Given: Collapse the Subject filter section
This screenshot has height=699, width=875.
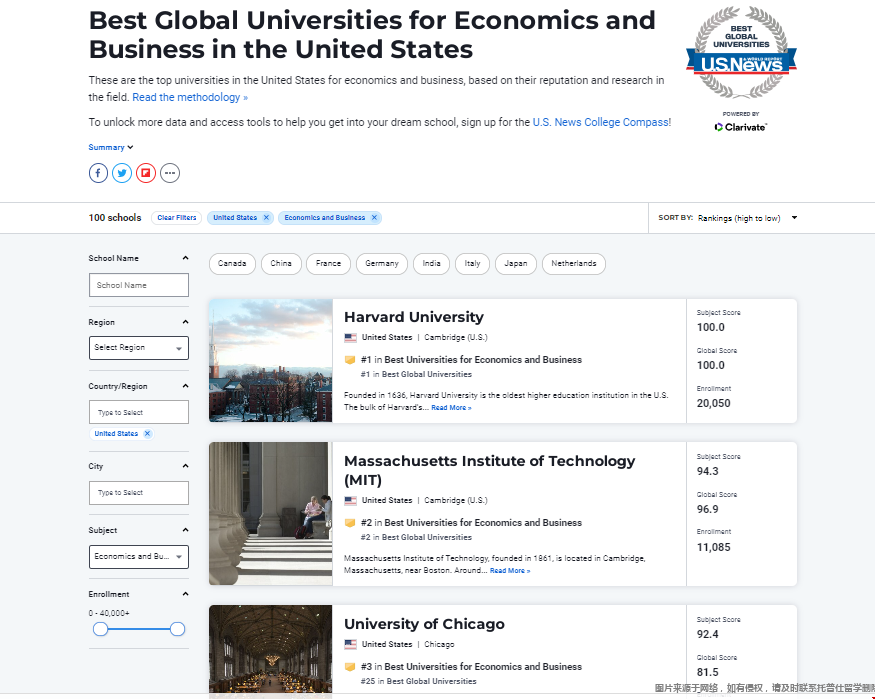Looking at the screenshot, I should pos(185,530).
